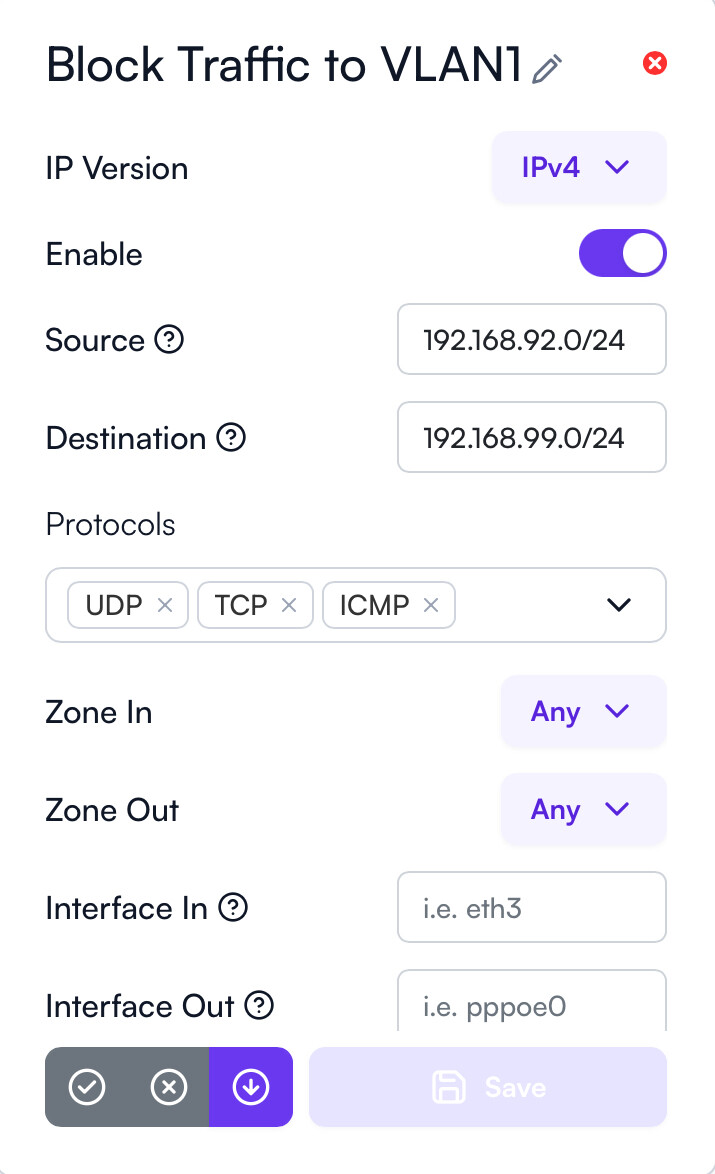The width and height of the screenshot is (715, 1174).
Task: Open the IPv4 version dropdown
Action: click(x=578, y=167)
